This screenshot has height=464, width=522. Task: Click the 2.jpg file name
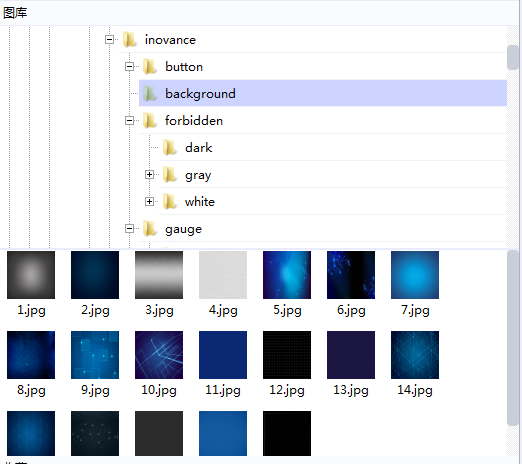[x=95, y=310]
